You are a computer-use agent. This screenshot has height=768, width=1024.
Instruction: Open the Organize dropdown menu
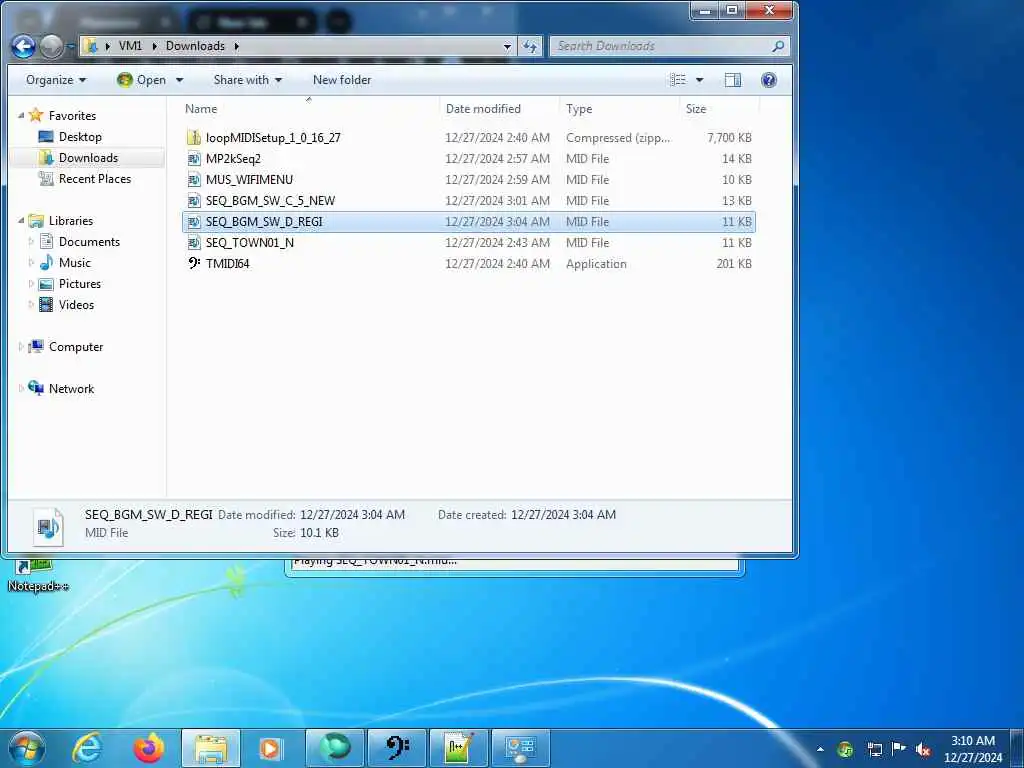(x=56, y=80)
